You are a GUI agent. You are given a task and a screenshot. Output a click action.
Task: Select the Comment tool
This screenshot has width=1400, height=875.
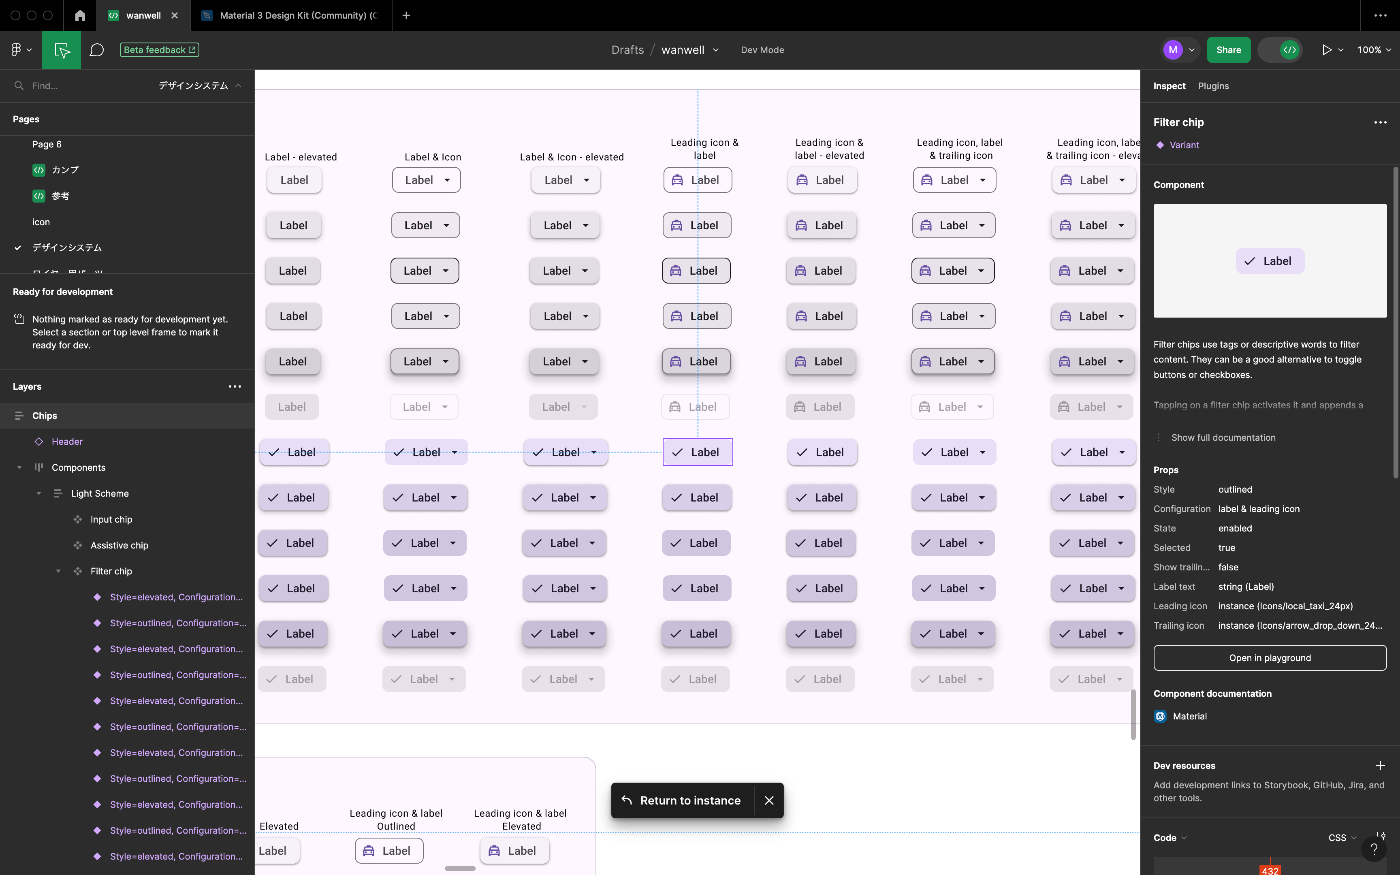pyautogui.click(x=97, y=50)
